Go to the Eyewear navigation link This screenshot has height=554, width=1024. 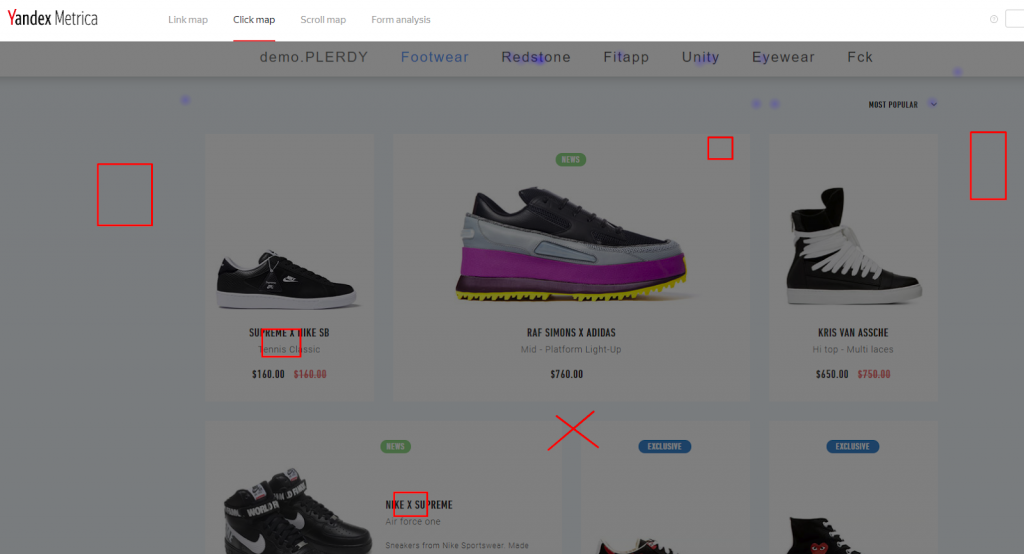[x=783, y=57]
